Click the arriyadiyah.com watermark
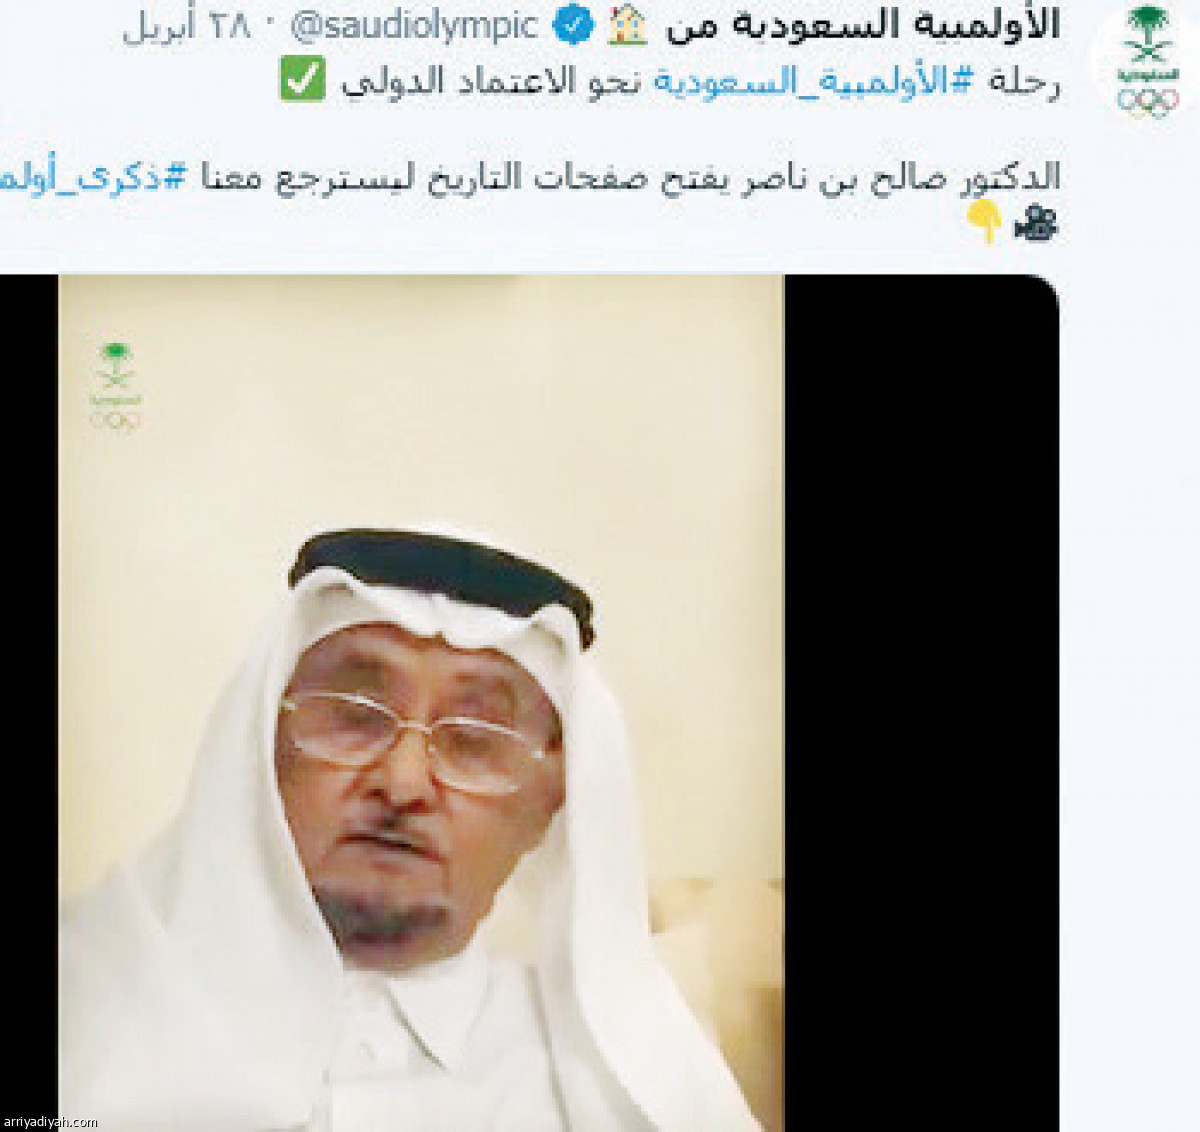 [50, 1121]
